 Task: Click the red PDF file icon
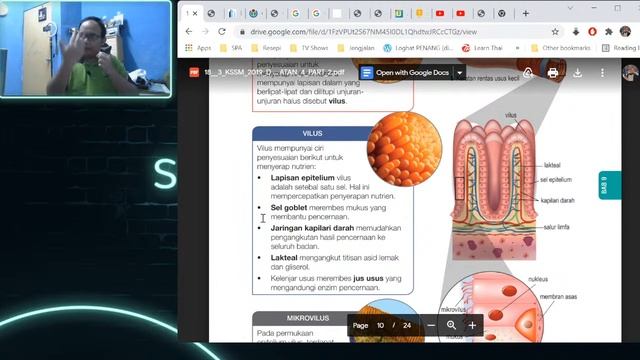[x=194, y=72]
